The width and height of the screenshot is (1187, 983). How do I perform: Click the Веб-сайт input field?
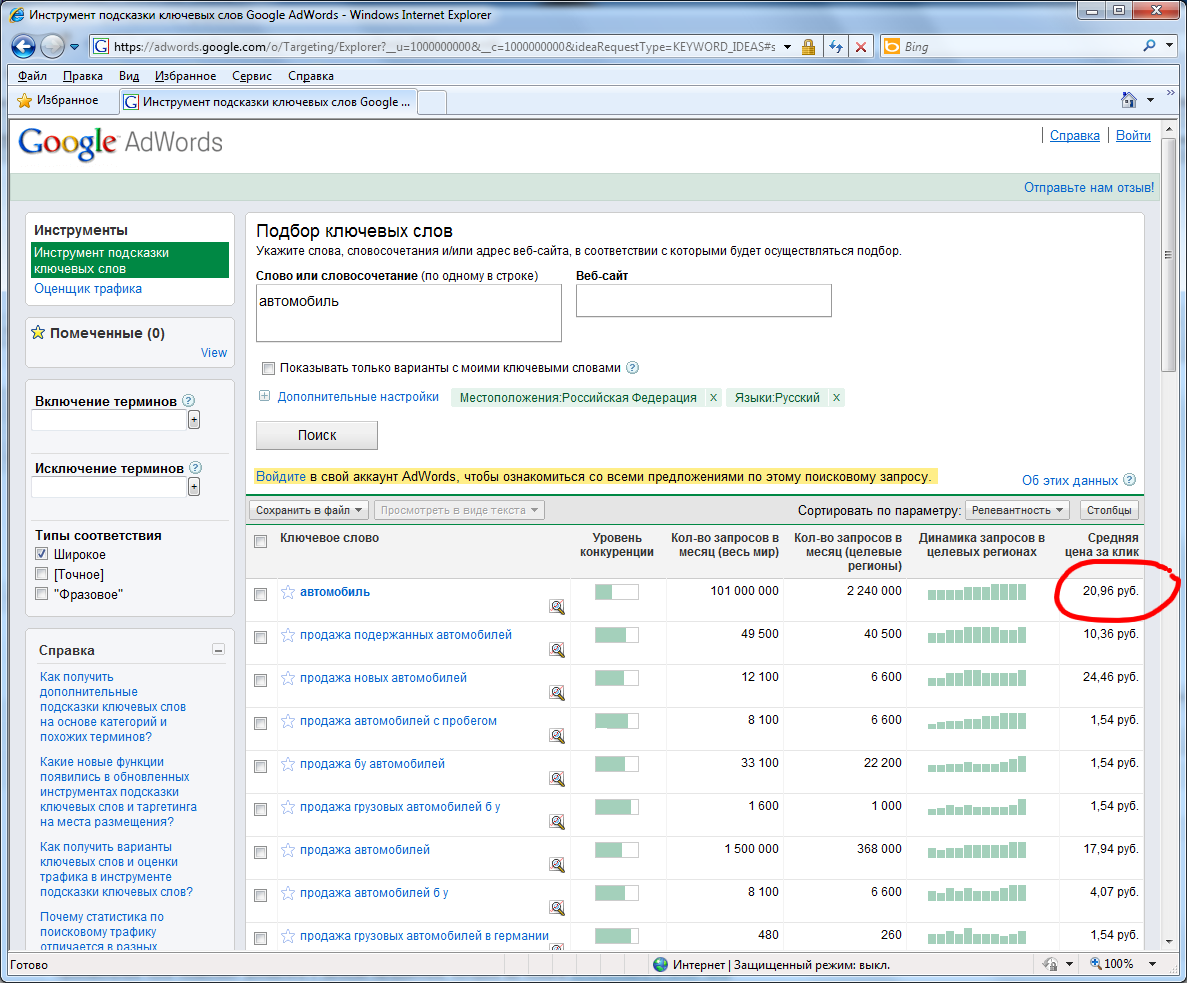coord(703,301)
